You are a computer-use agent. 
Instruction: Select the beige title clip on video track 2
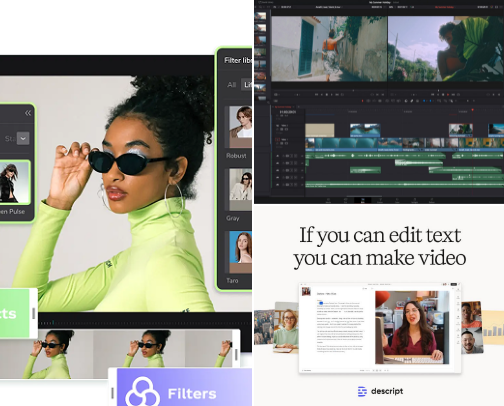320,130
